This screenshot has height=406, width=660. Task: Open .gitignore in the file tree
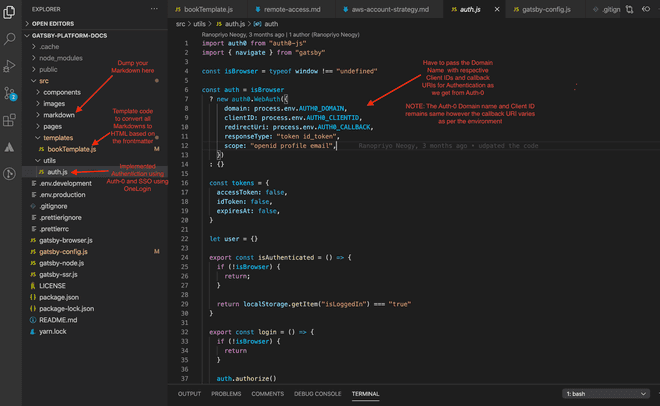tap(53, 206)
